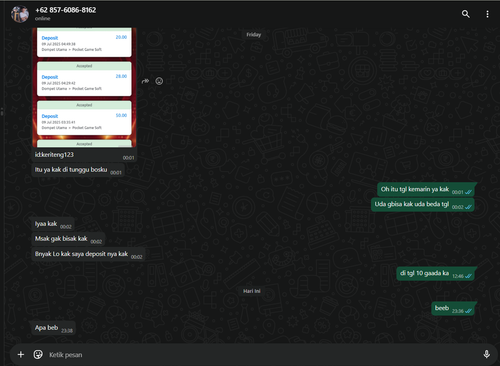The image size is (500, 366).
Task: Open search in this chat
Action: [466, 14]
